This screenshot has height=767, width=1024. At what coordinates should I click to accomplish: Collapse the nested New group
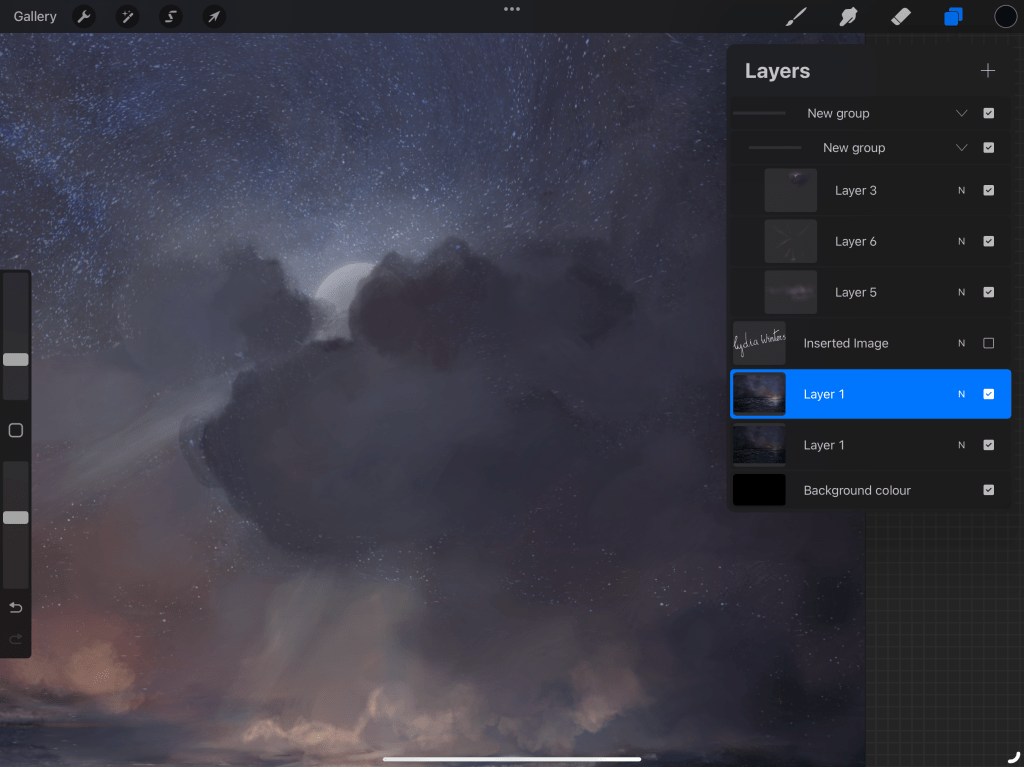[x=961, y=148]
